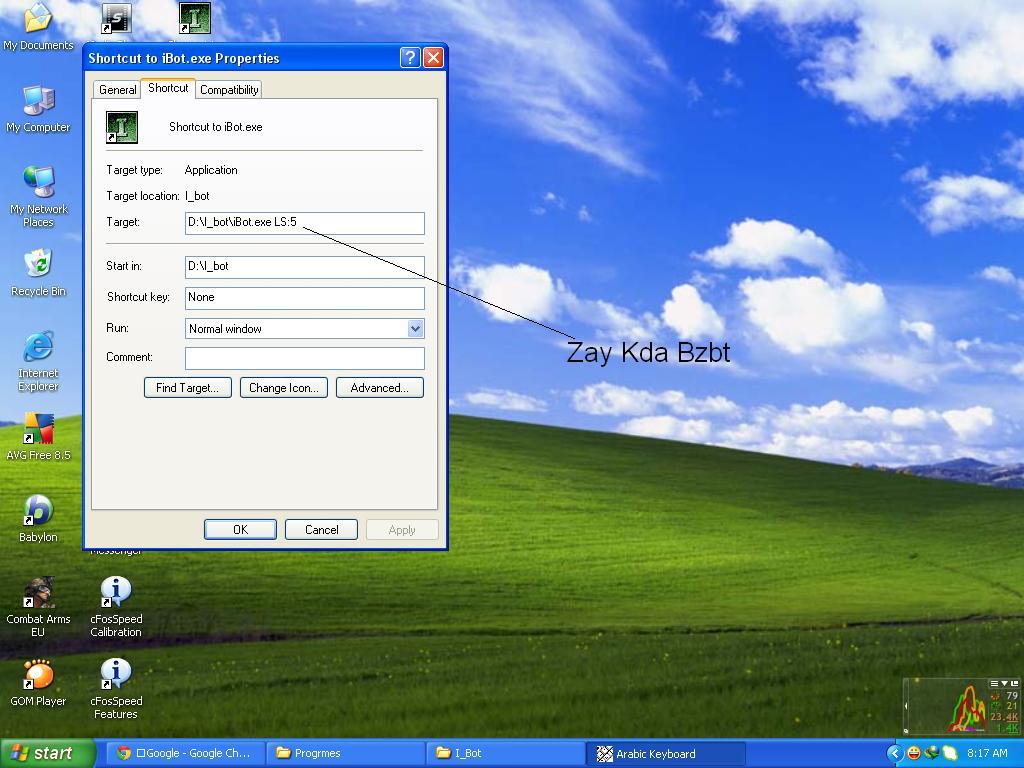Open I_Bot folder taskbar button

[x=506, y=753]
